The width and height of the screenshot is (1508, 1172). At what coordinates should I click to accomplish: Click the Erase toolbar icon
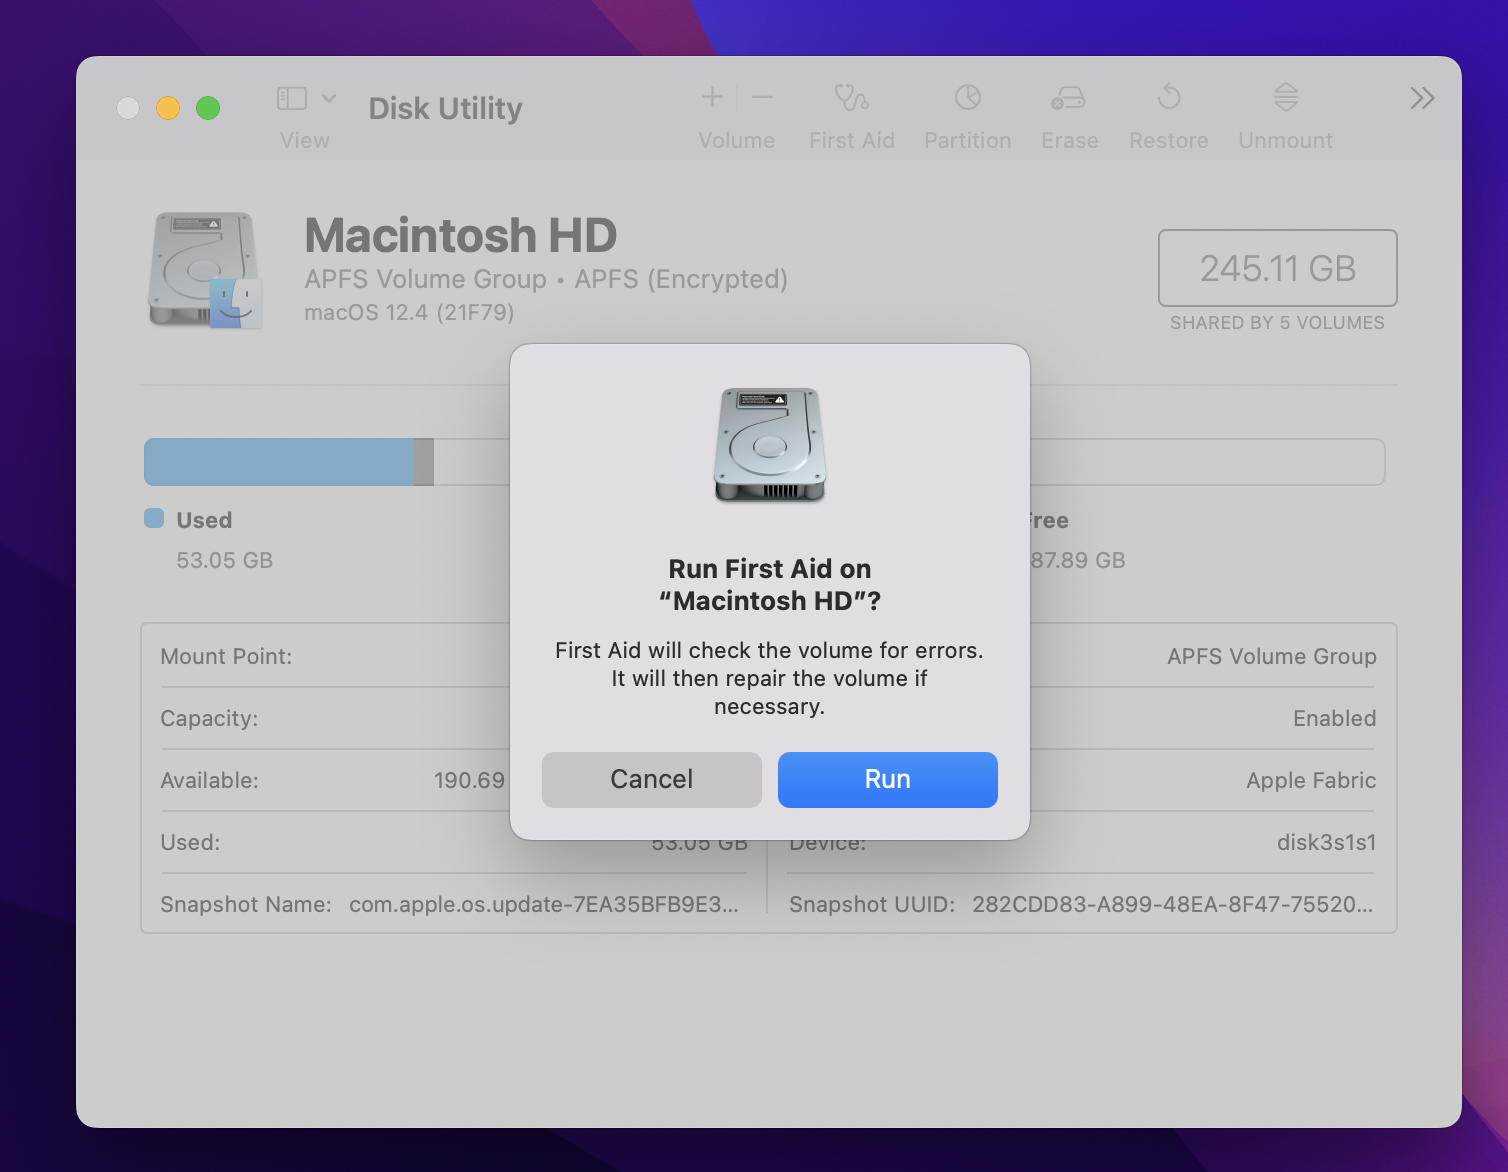click(1069, 97)
